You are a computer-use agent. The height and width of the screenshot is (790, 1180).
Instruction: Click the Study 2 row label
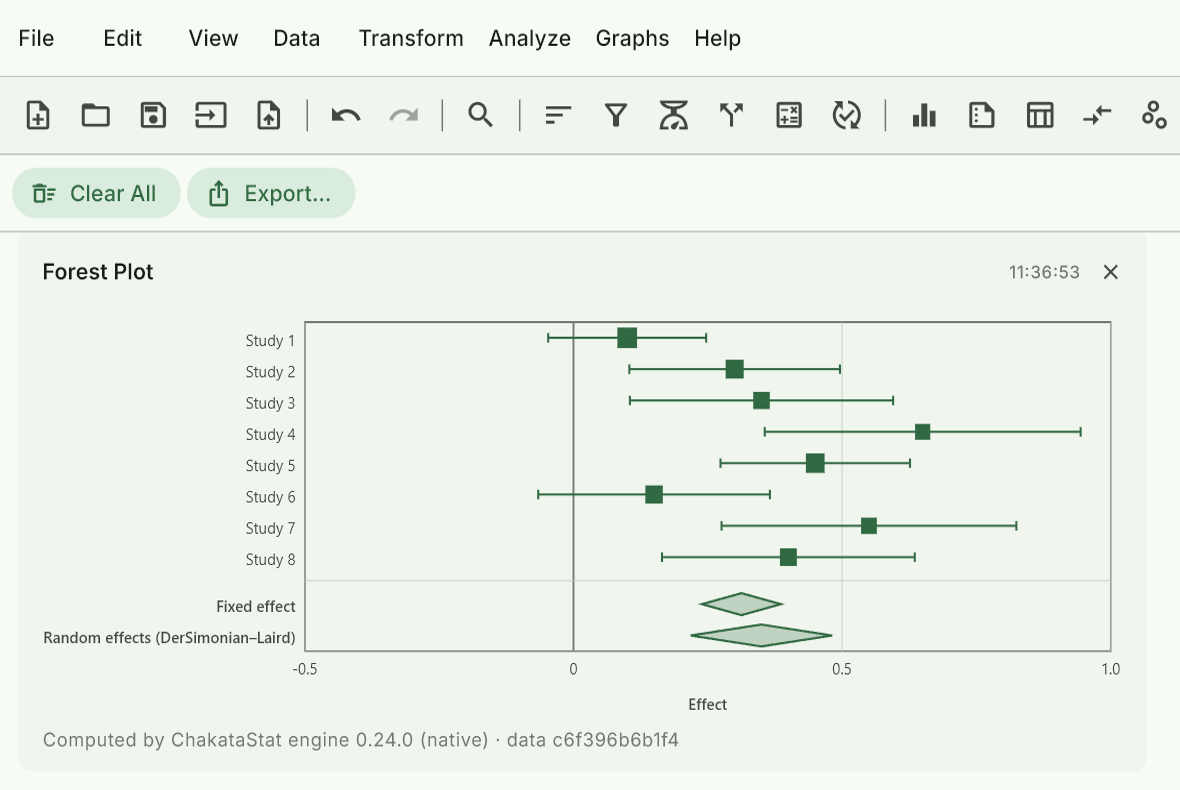point(270,372)
